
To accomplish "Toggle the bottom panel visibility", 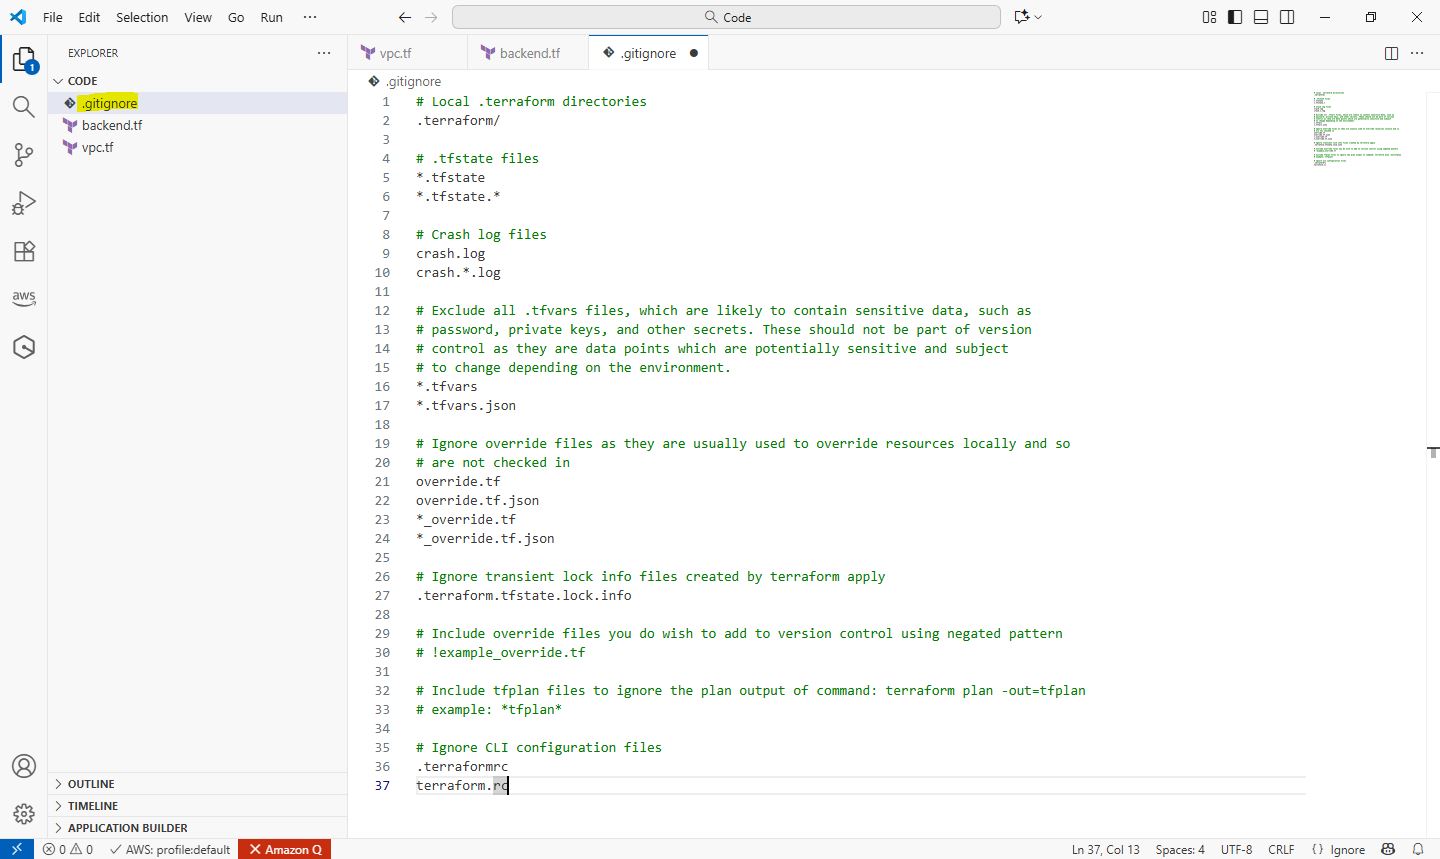I will (x=1261, y=17).
